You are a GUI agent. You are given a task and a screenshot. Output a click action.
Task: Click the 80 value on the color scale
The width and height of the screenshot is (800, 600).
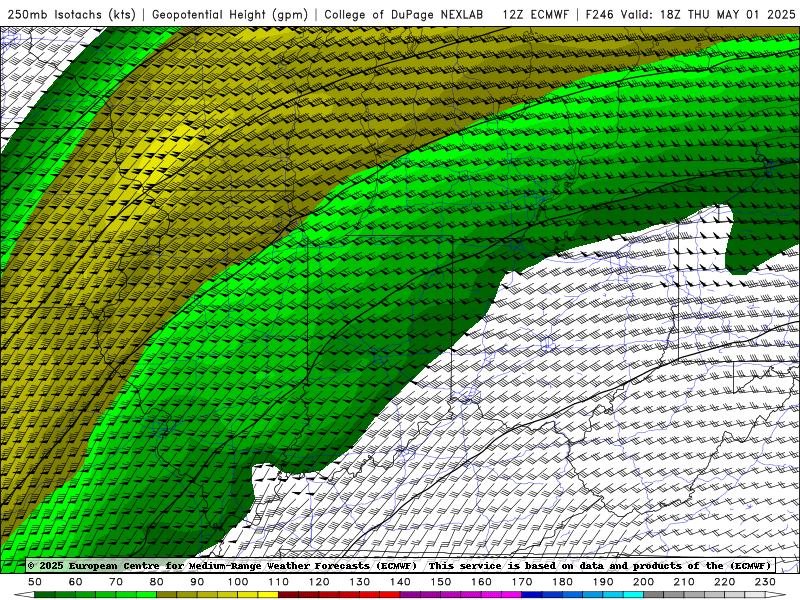(x=157, y=582)
